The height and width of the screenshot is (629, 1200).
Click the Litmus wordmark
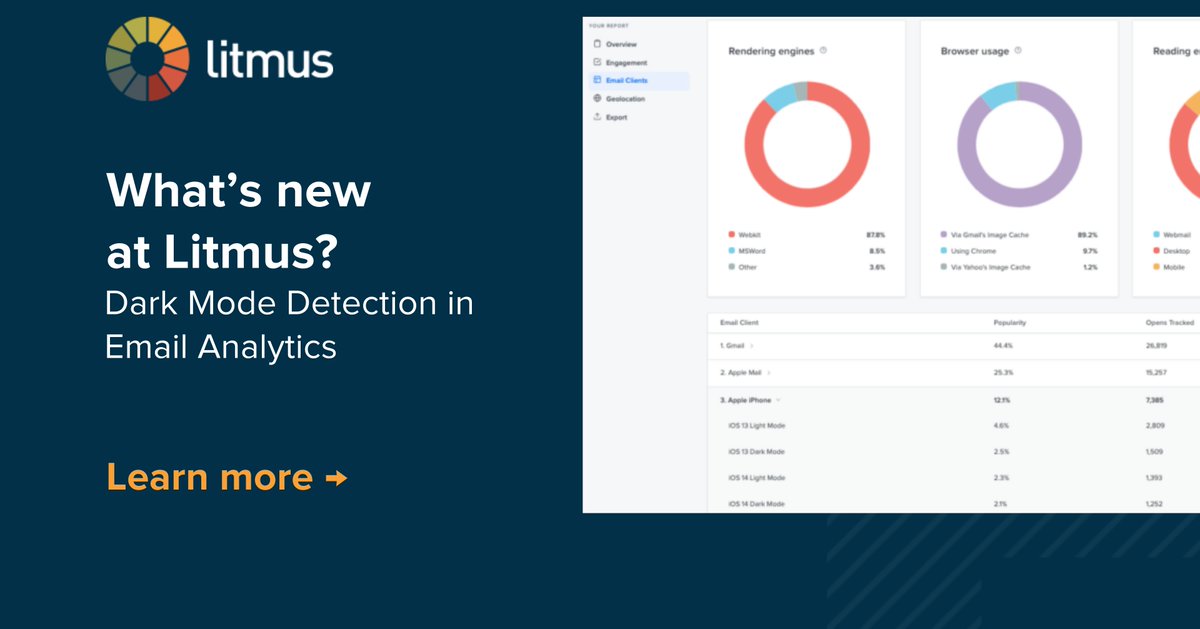pos(269,59)
